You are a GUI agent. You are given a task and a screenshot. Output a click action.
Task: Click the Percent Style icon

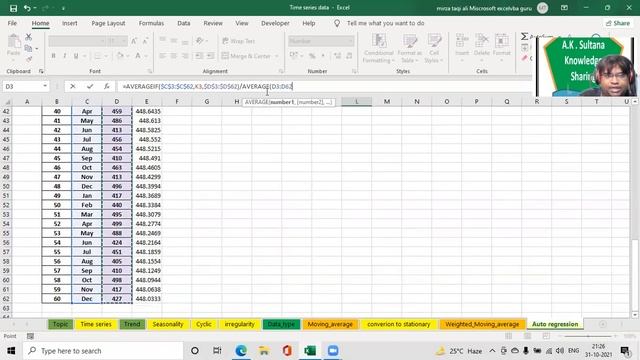[x=312, y=56]
